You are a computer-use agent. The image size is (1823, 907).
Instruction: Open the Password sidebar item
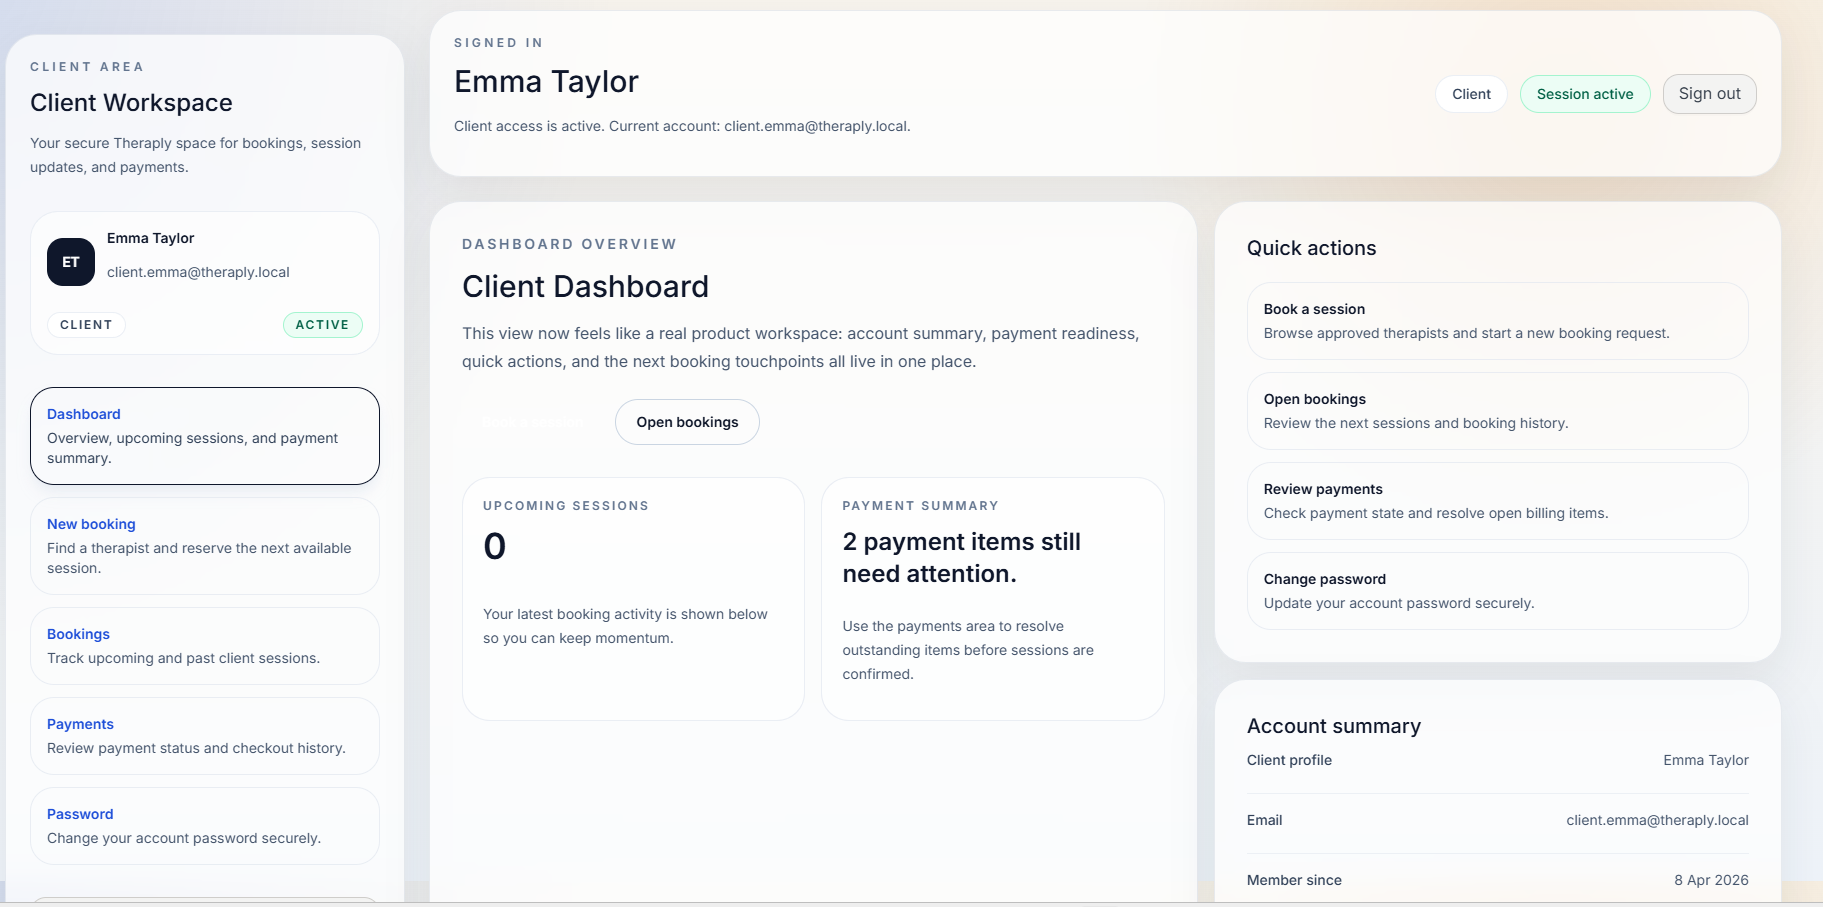click(x=205, y=826)
